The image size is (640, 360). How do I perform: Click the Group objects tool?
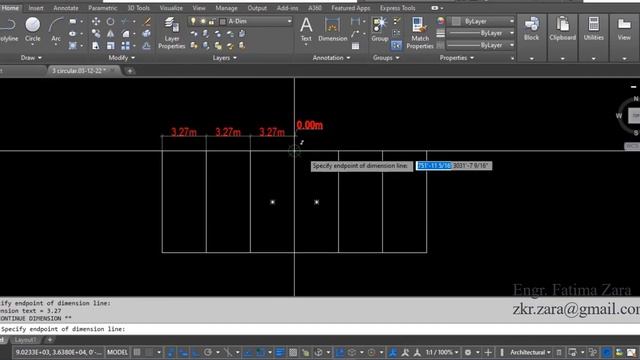(380, 29)
